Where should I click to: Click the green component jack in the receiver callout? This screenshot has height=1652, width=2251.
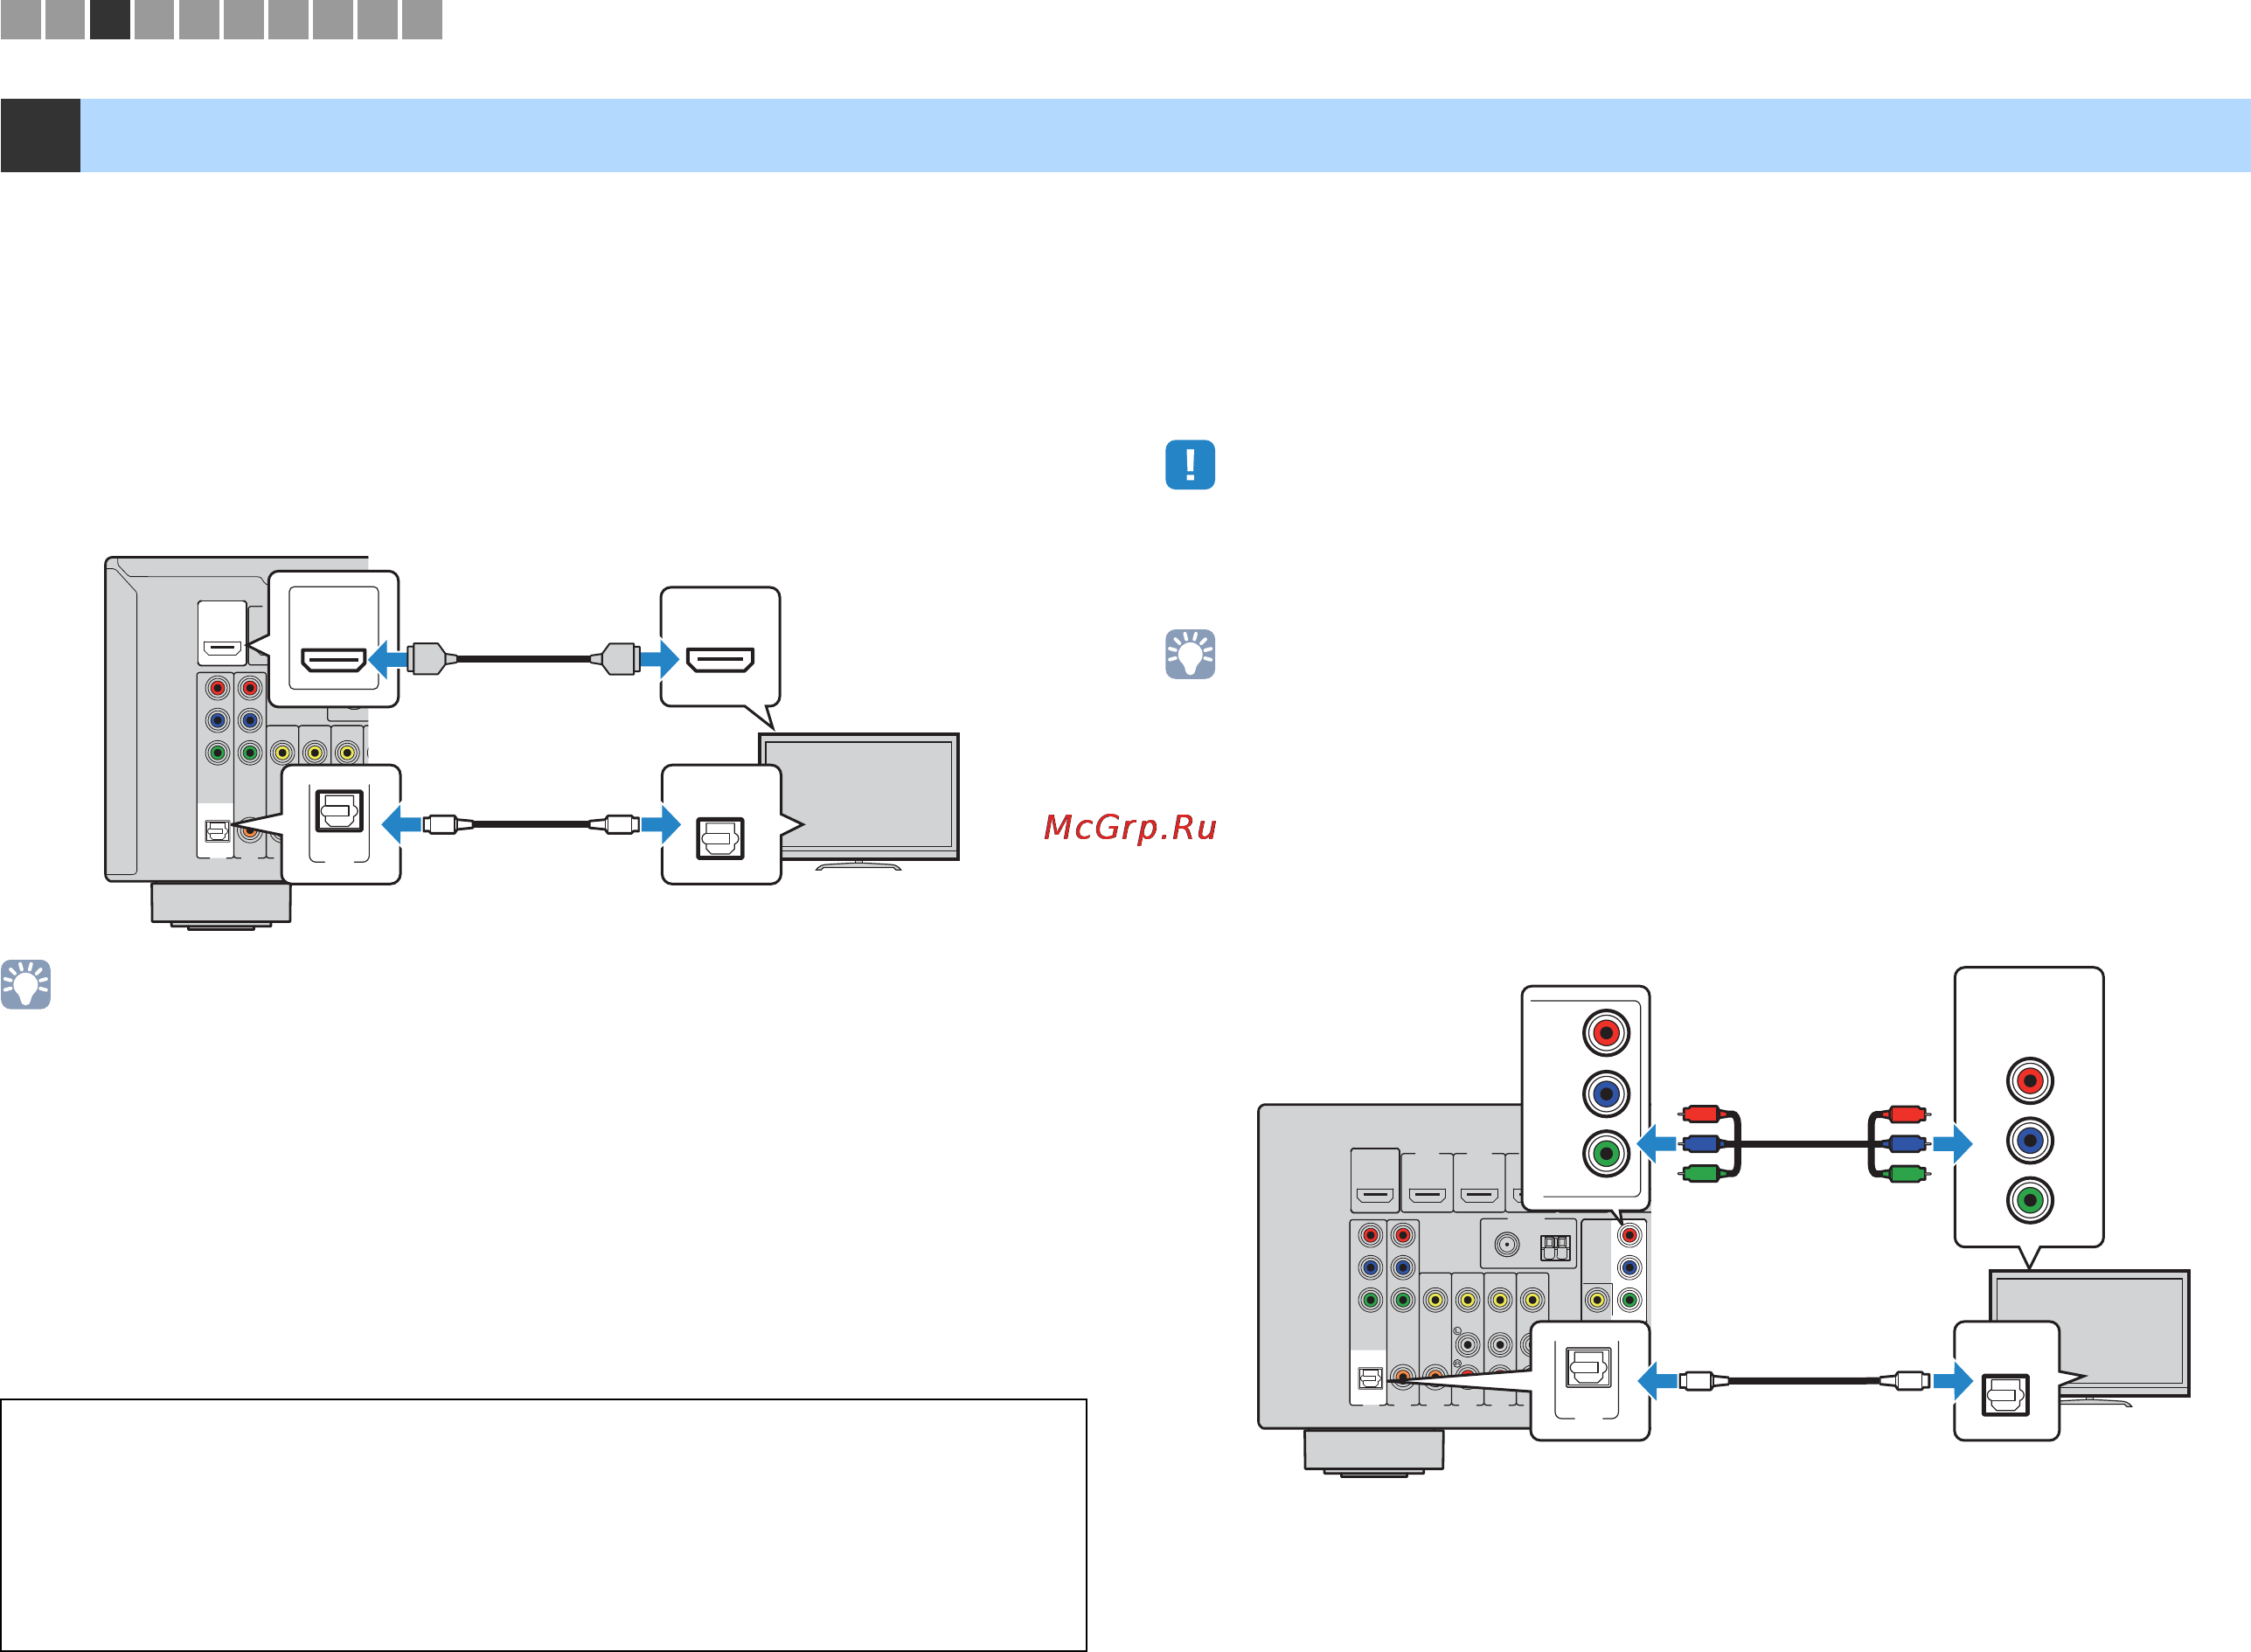(1606, 1153)
